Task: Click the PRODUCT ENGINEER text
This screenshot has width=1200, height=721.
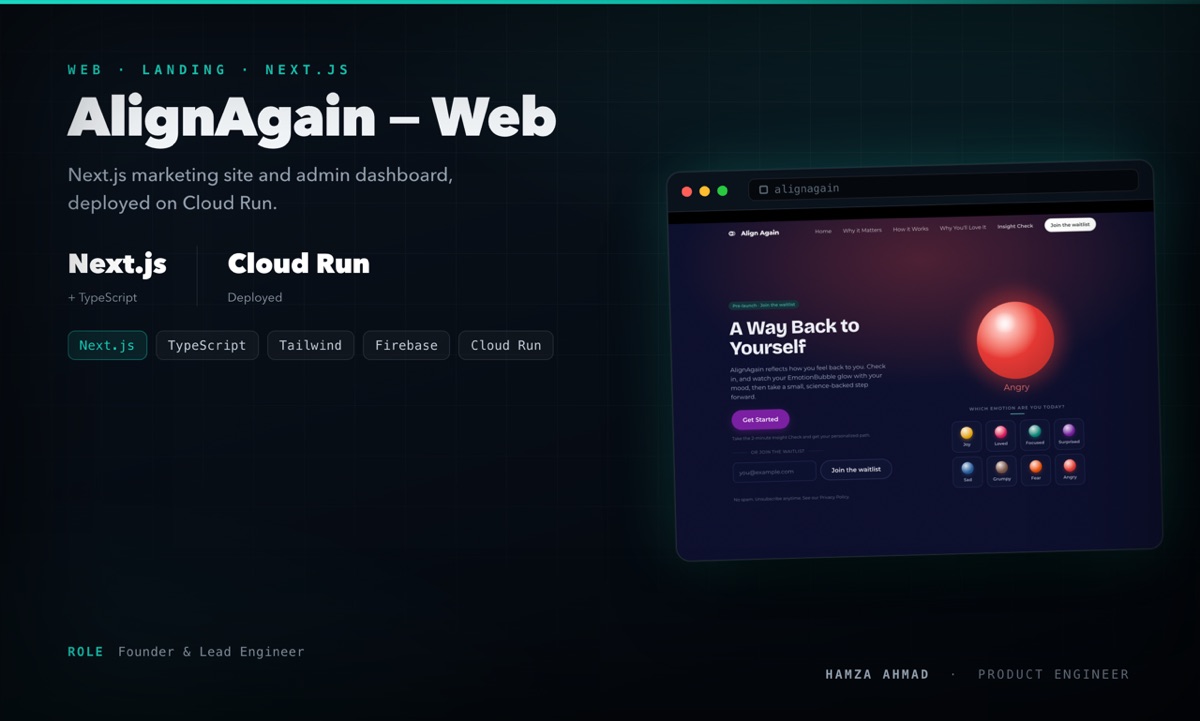Action: tap(1054, 675)
